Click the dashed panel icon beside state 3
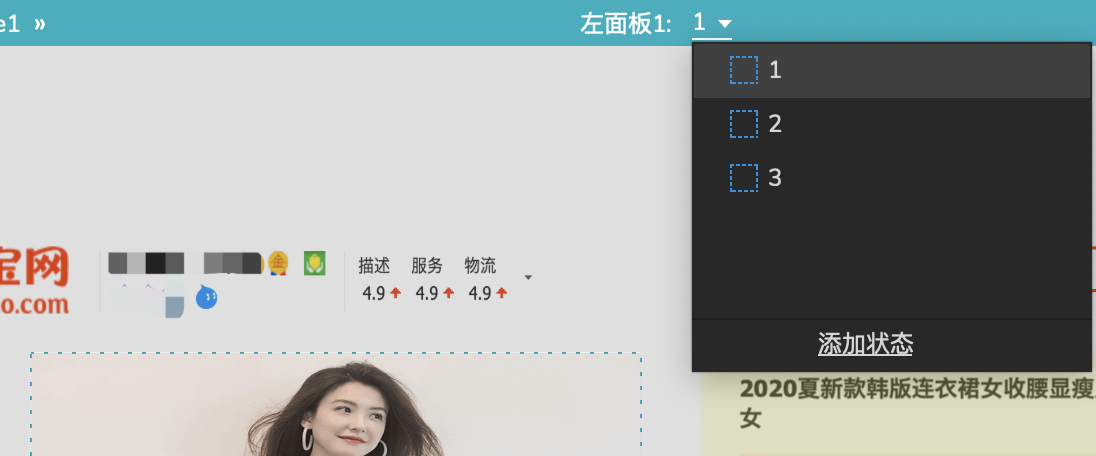The width and height of the screenshot is (1096, 456). tap(744, 178)
